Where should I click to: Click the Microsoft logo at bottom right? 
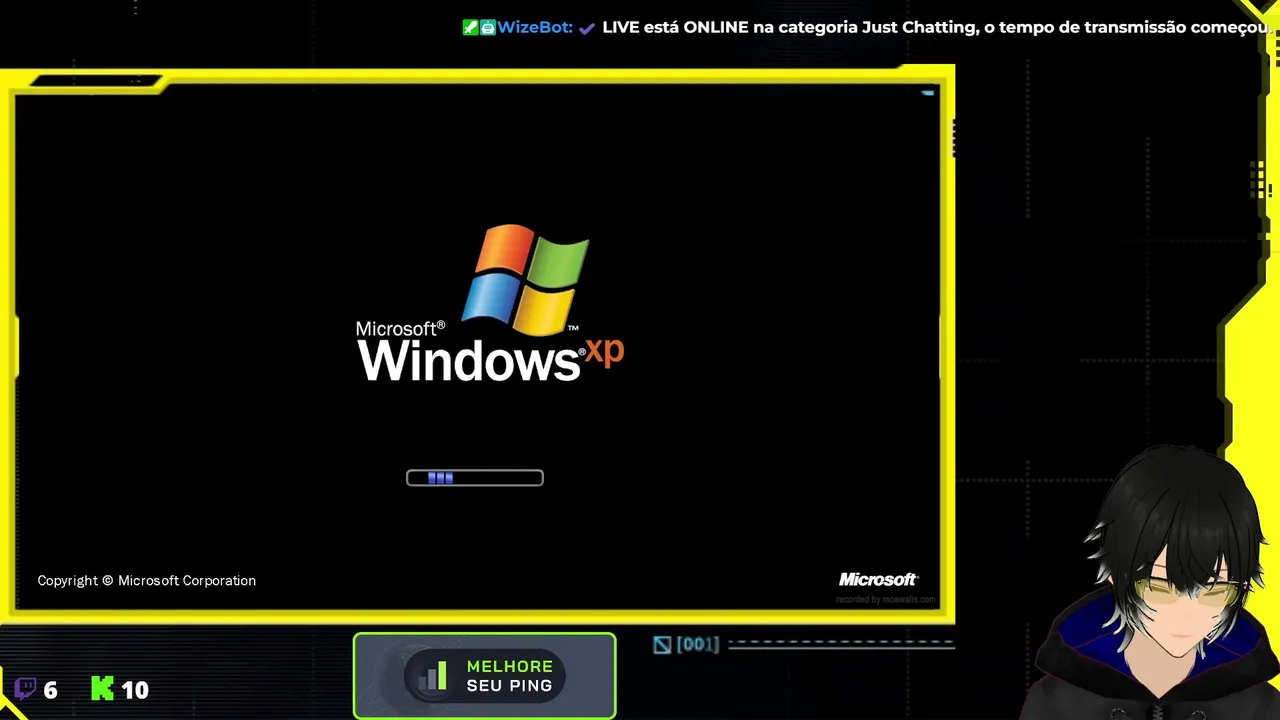878,580
